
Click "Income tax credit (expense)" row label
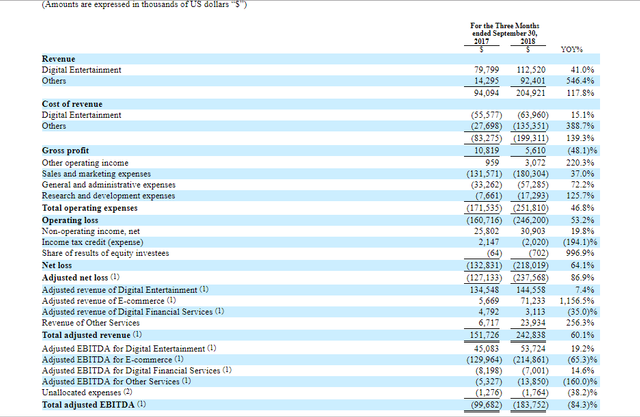[x=100, y=235]
